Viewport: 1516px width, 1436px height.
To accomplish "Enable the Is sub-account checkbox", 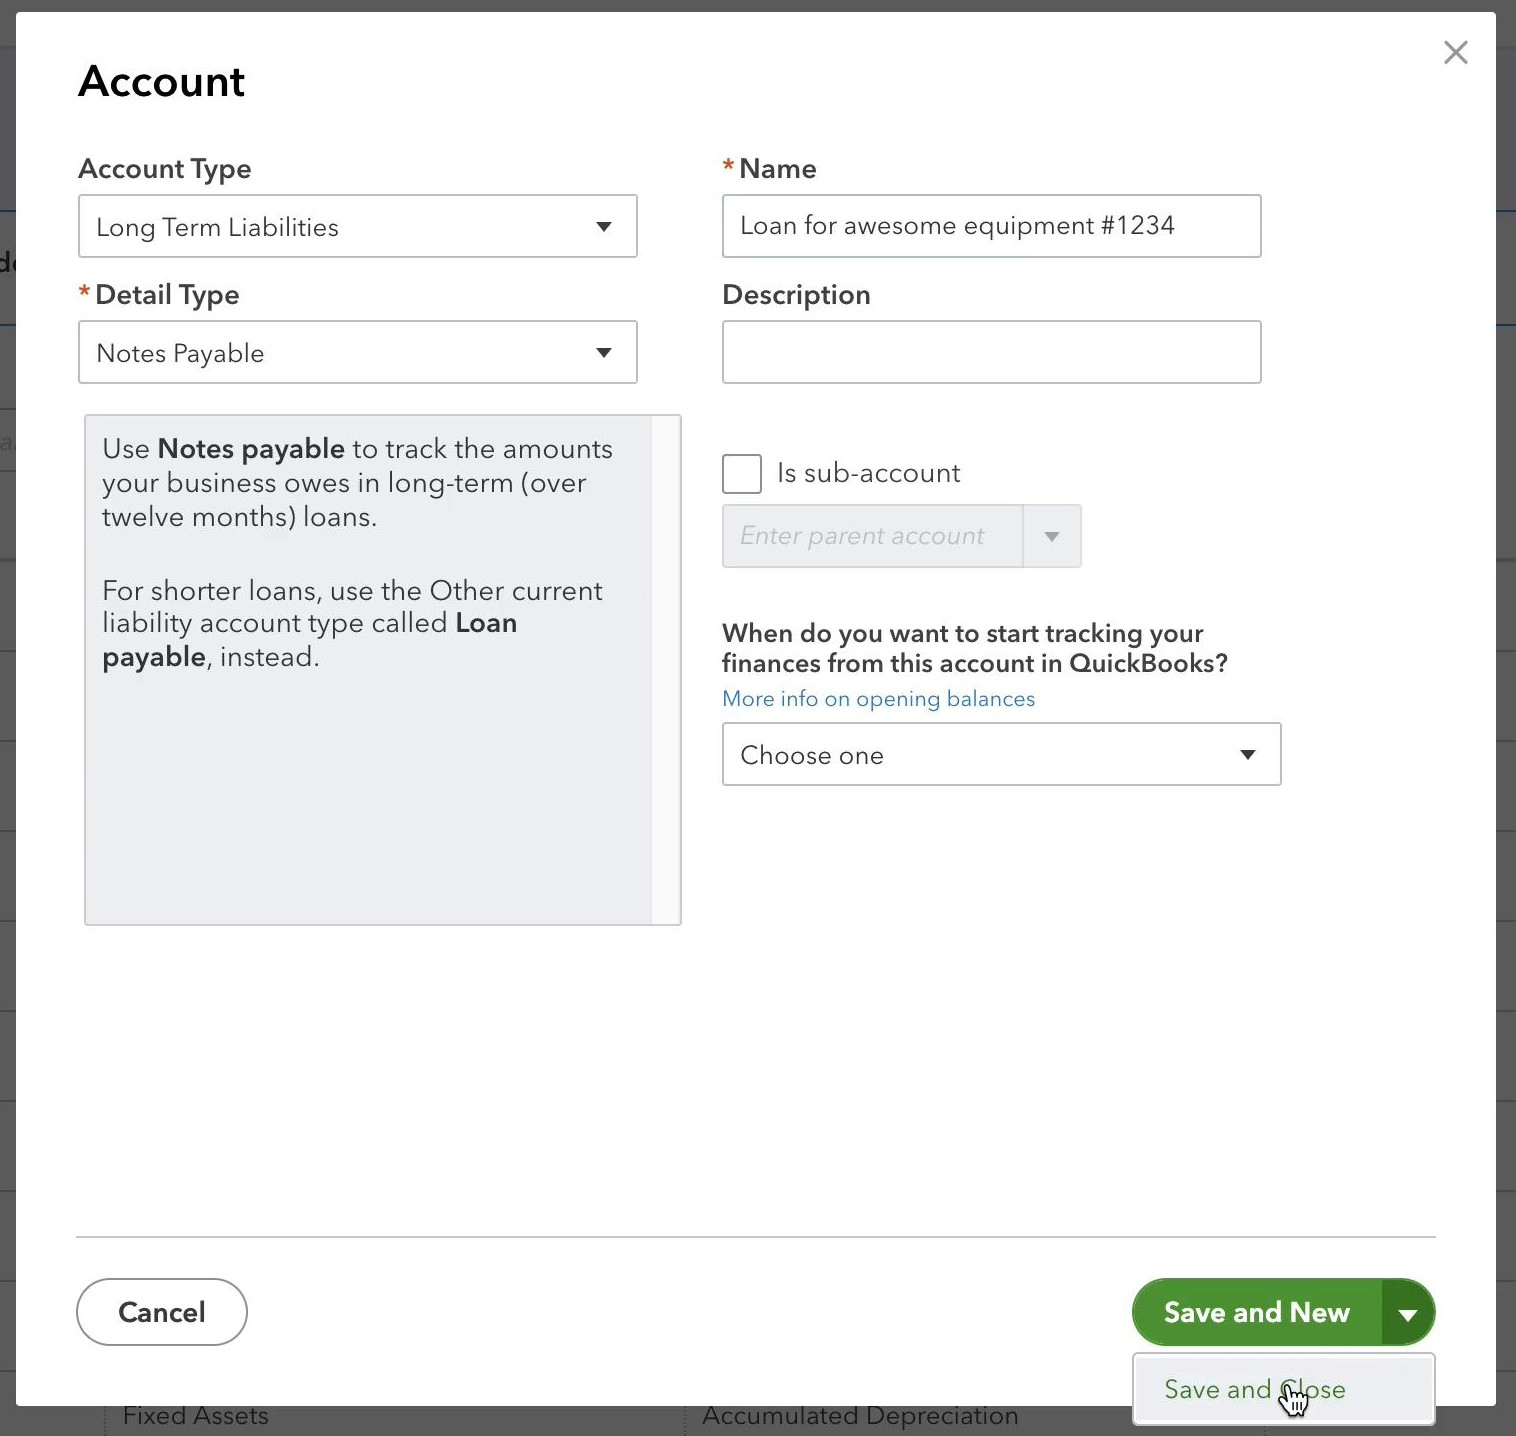I will coord(741,473).
